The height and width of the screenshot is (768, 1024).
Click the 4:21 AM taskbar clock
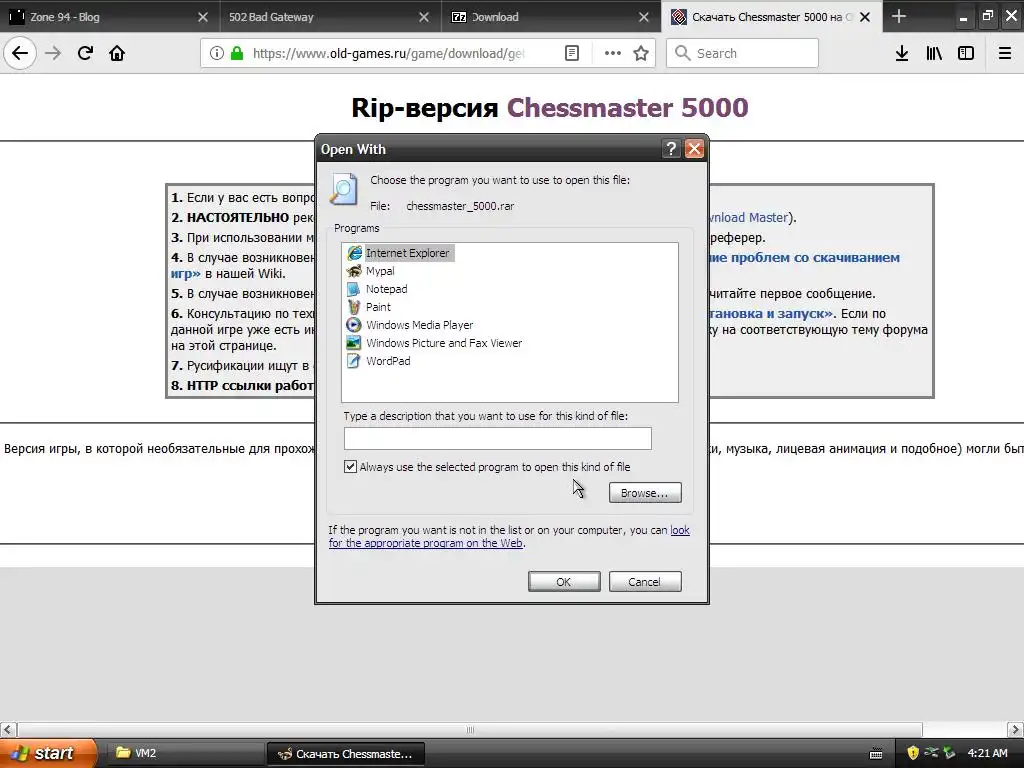point(987,753)
